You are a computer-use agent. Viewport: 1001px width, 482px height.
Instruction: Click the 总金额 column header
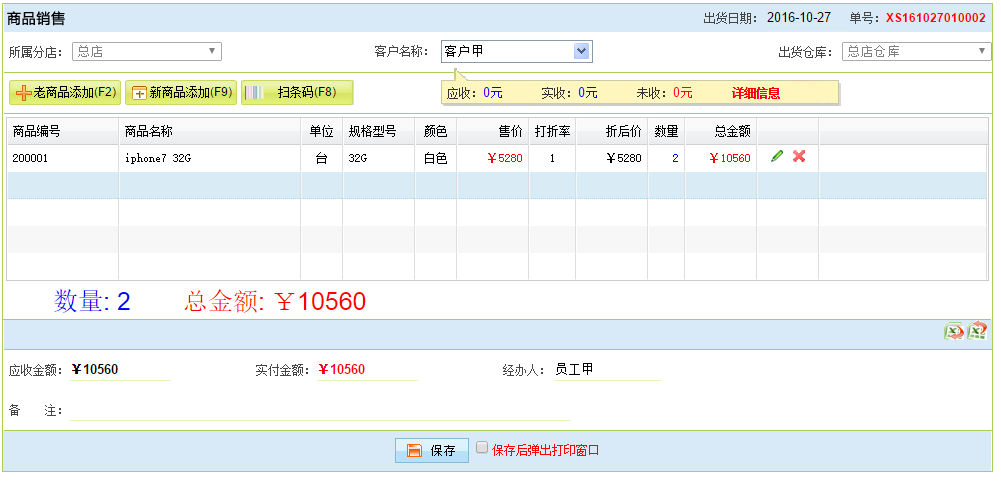pyautogui.click(x=732, y=131)
